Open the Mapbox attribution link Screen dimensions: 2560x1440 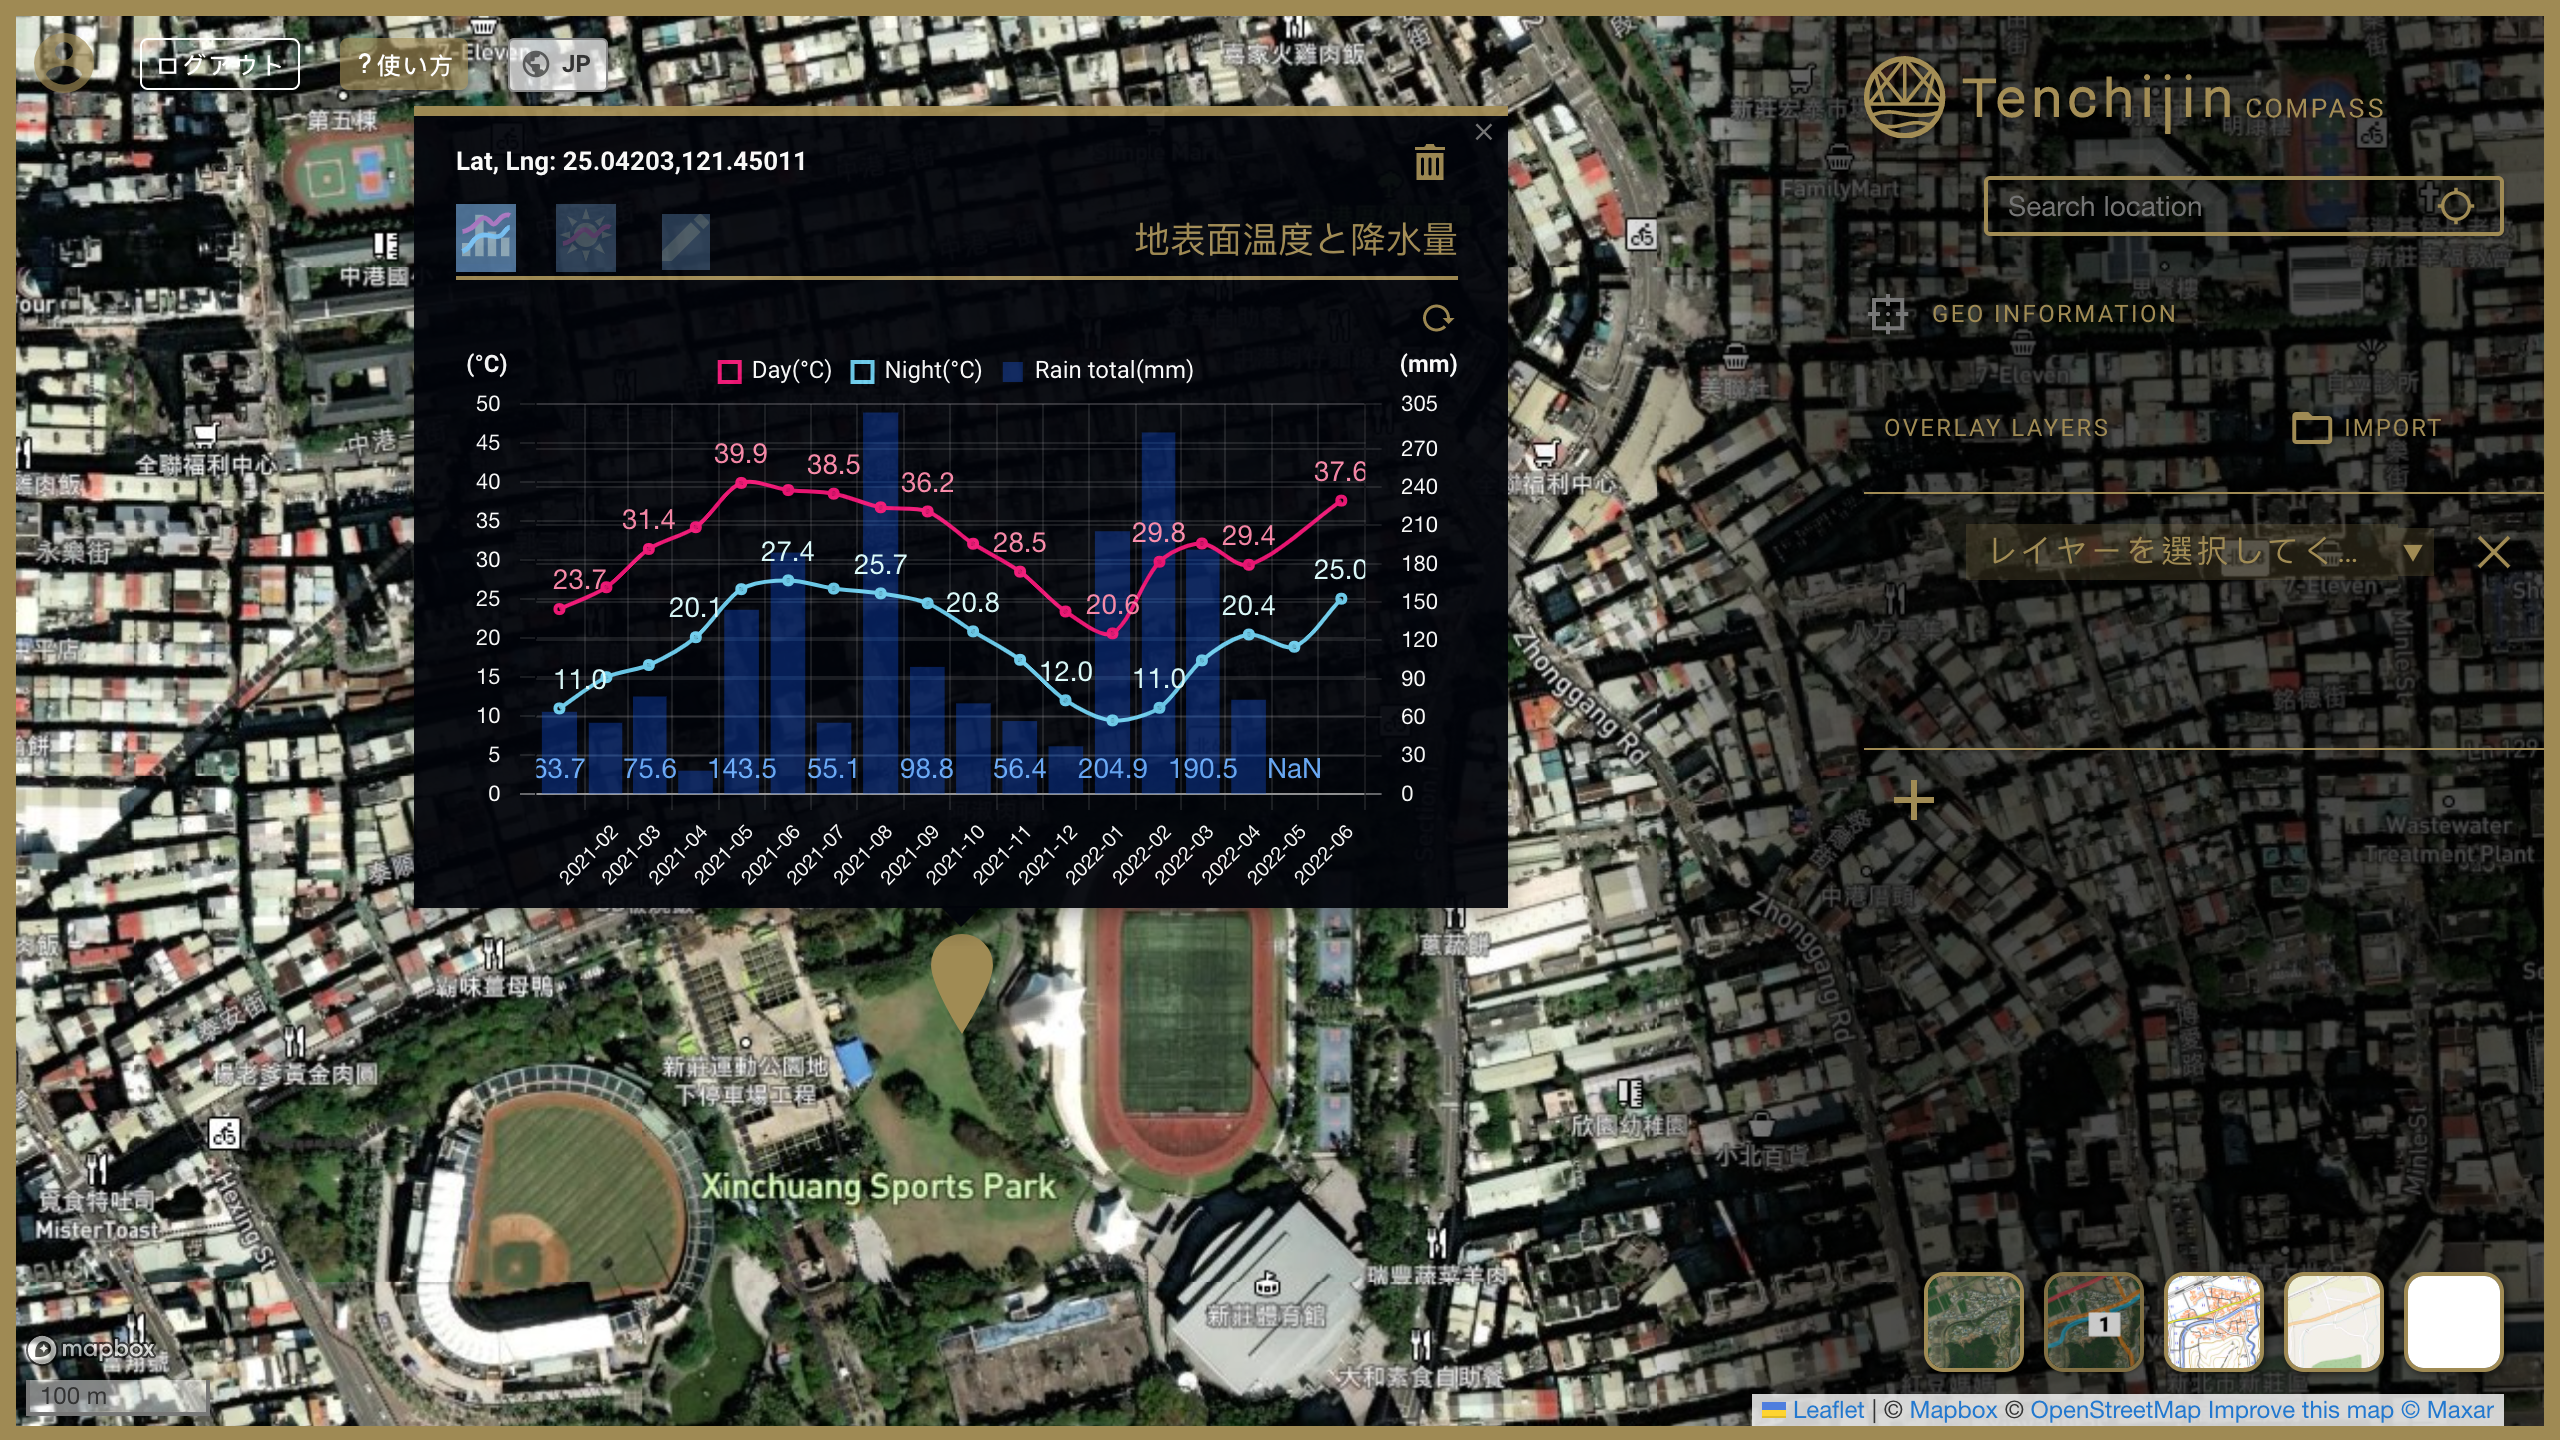[1953, 1410]
